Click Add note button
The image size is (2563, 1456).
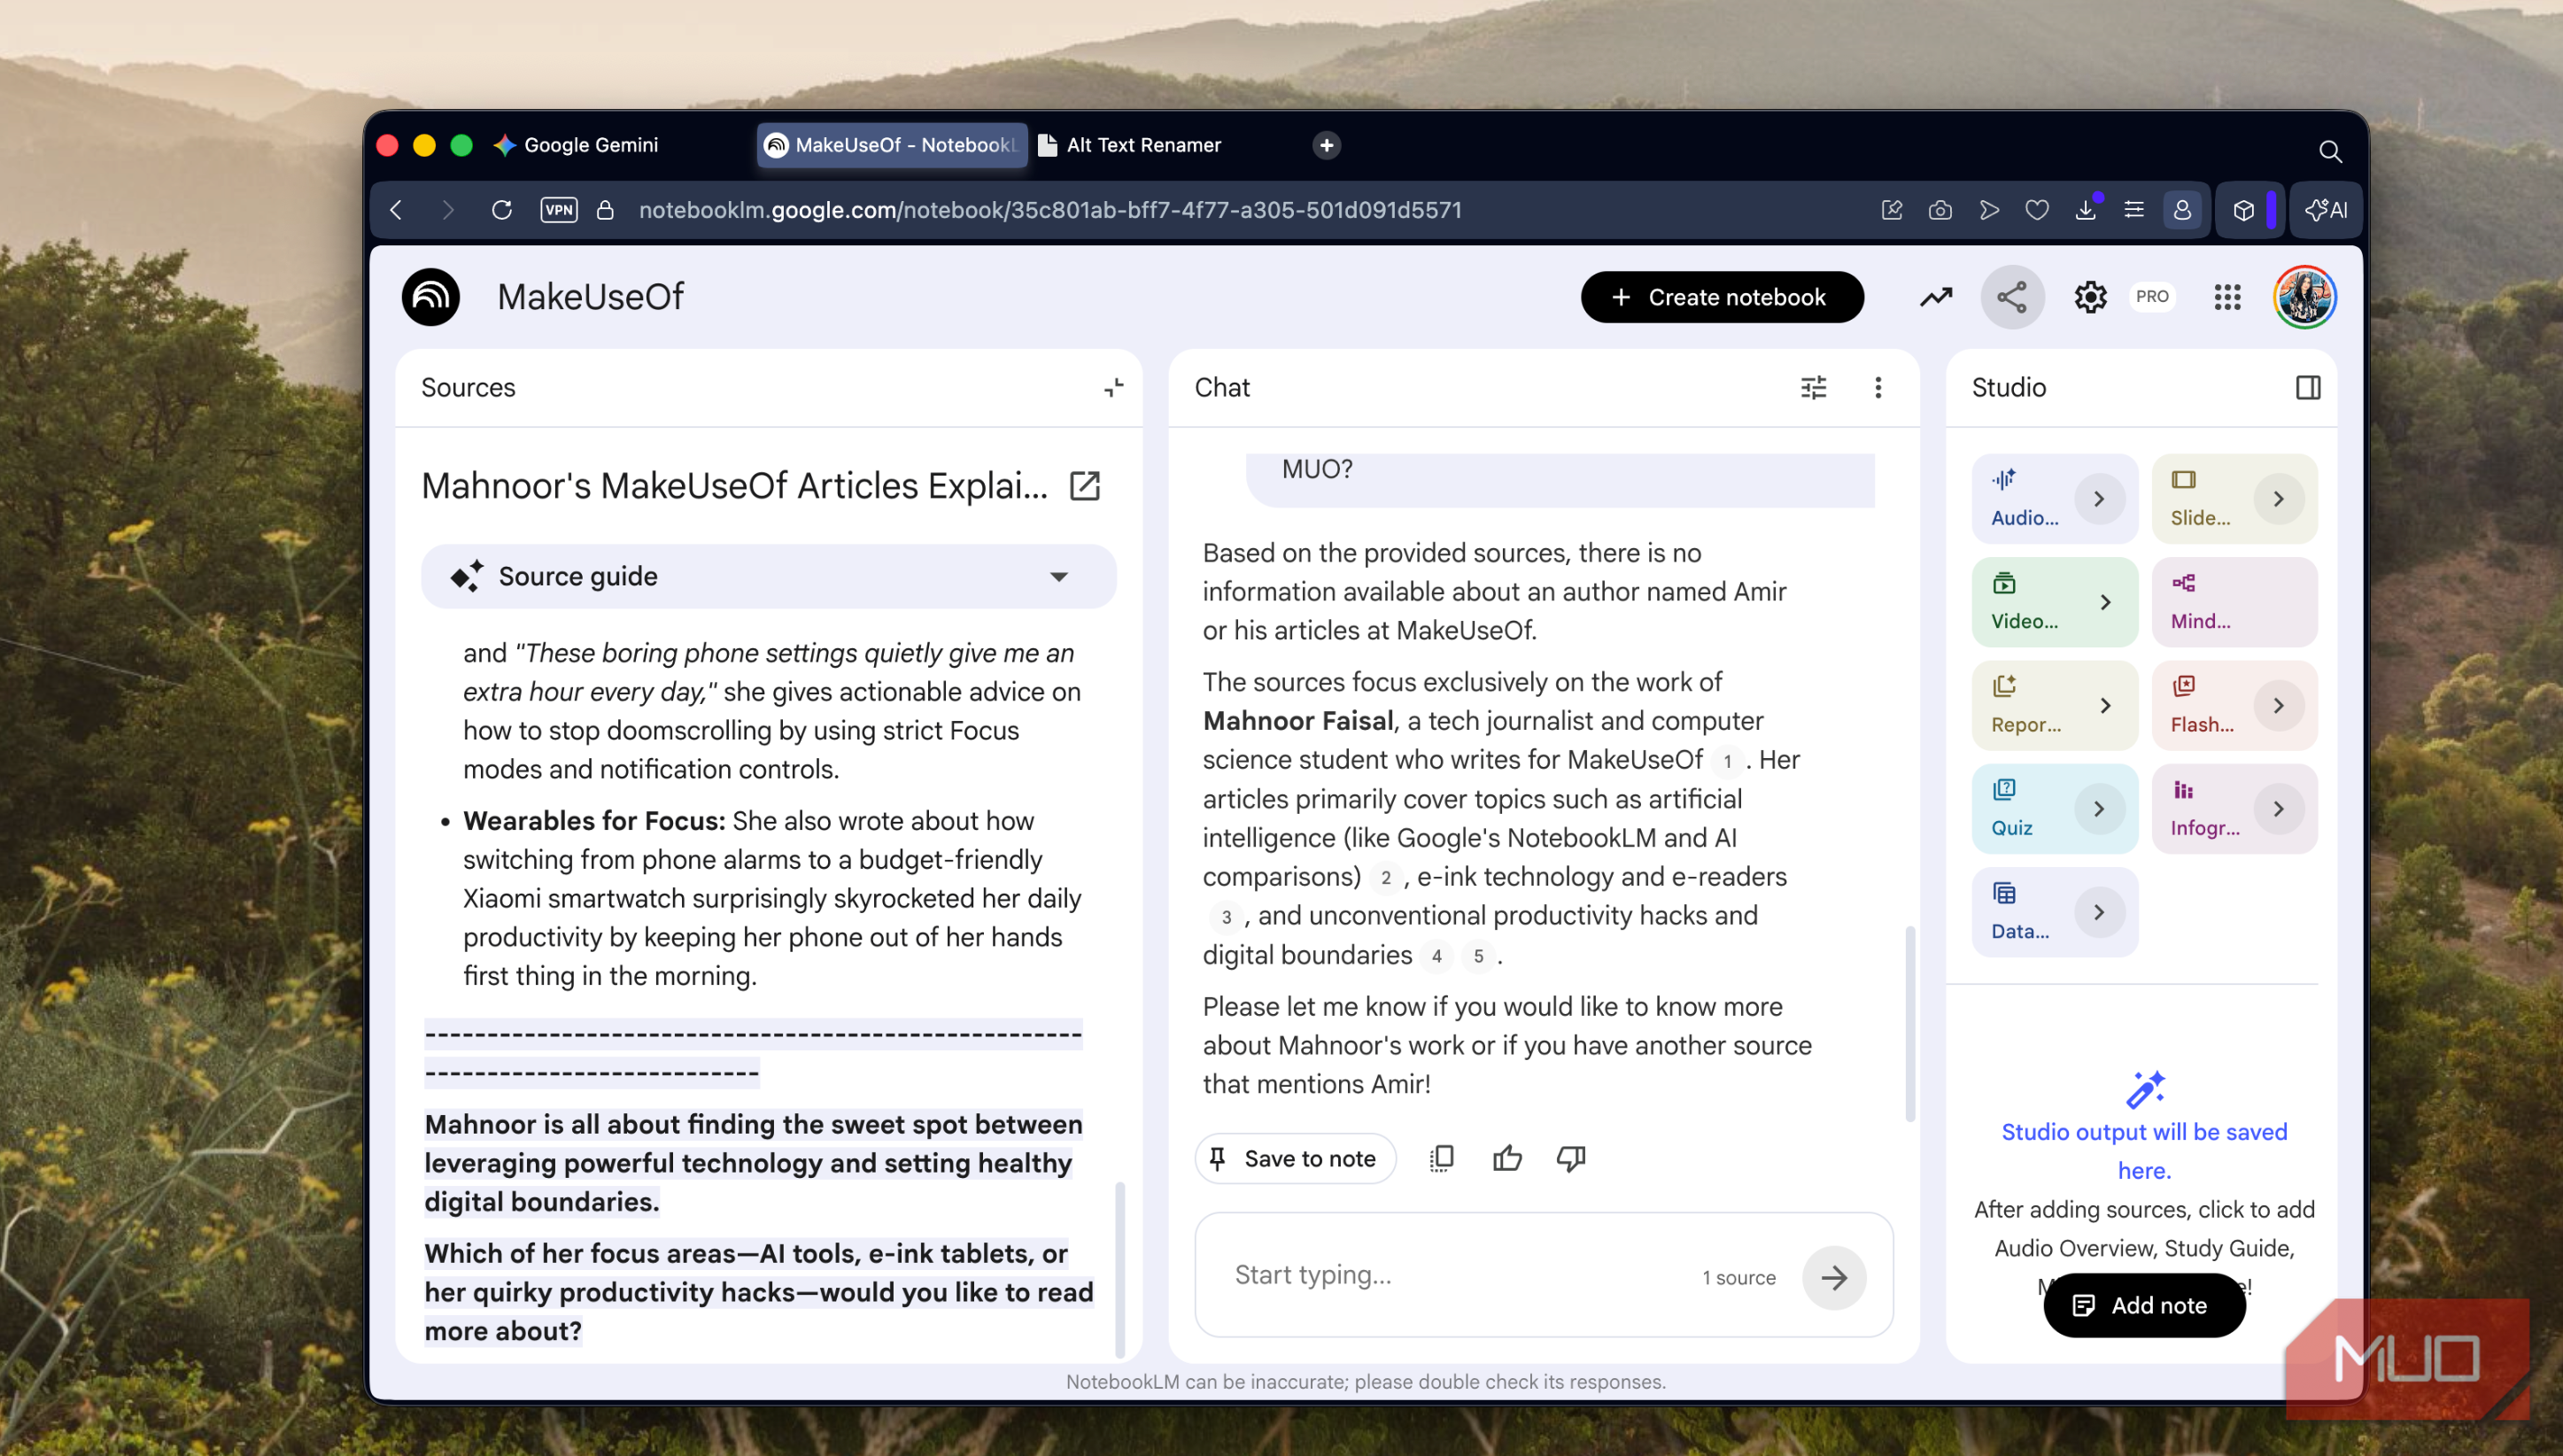tap(2144, 1305)
